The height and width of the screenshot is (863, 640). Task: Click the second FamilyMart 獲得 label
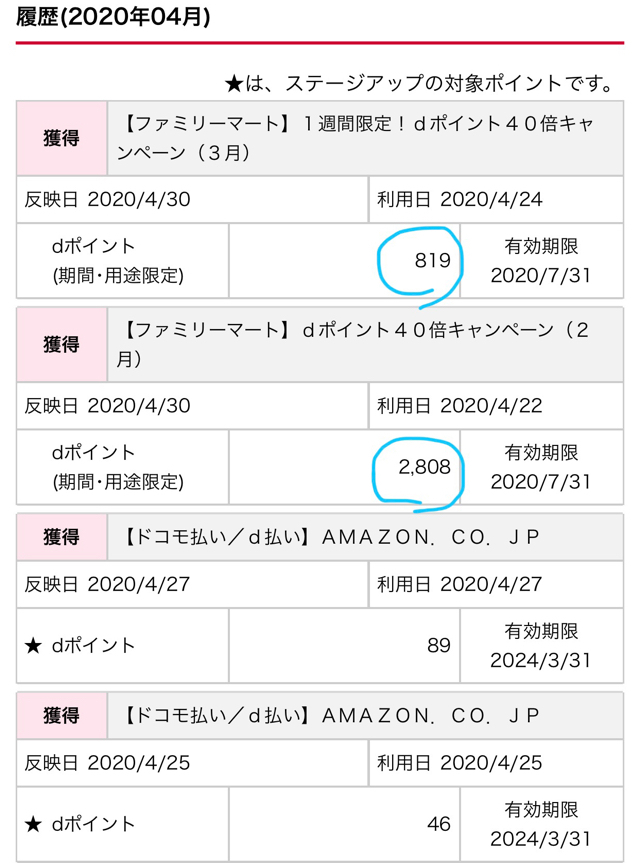[62, 345]
